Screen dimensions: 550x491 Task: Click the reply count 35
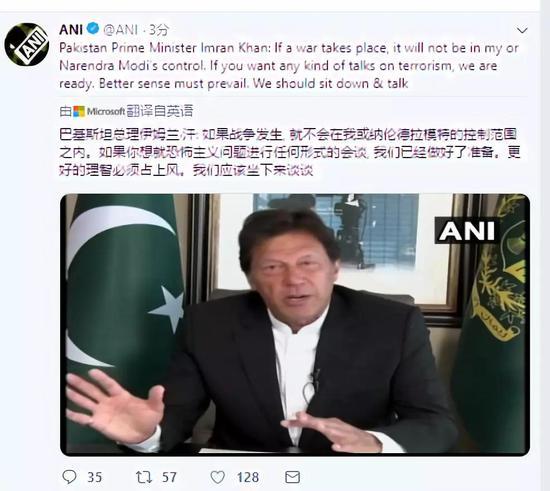click(x=94, y=477)
